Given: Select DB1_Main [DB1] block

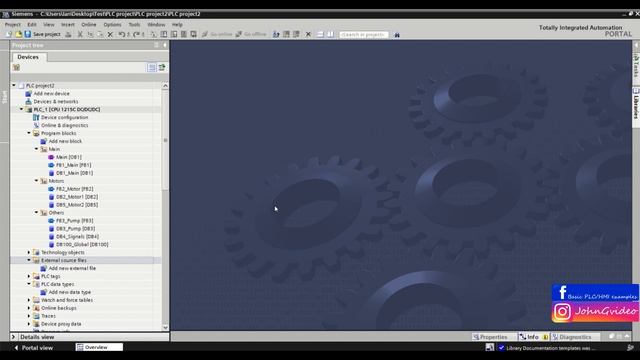Looking at the screenshot, I should 75,173.
